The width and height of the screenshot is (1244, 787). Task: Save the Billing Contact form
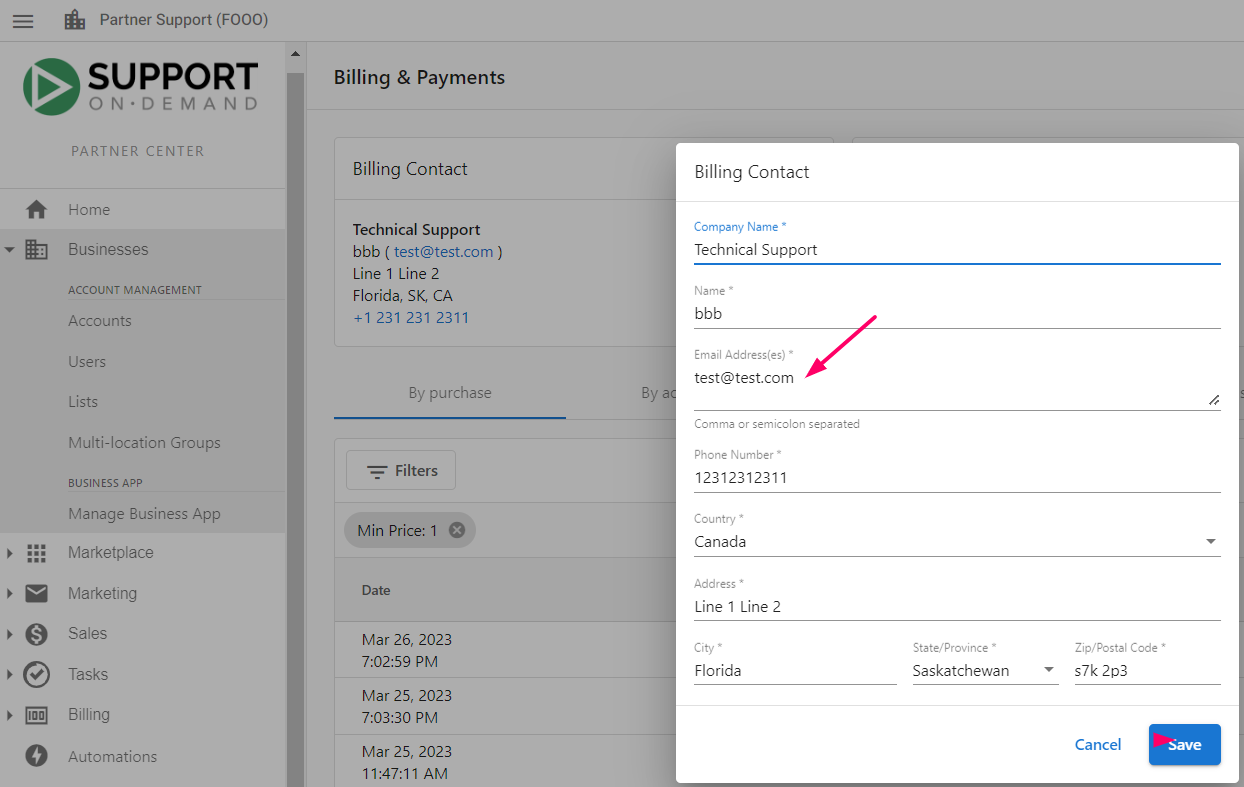click(x=1185, y=745)
